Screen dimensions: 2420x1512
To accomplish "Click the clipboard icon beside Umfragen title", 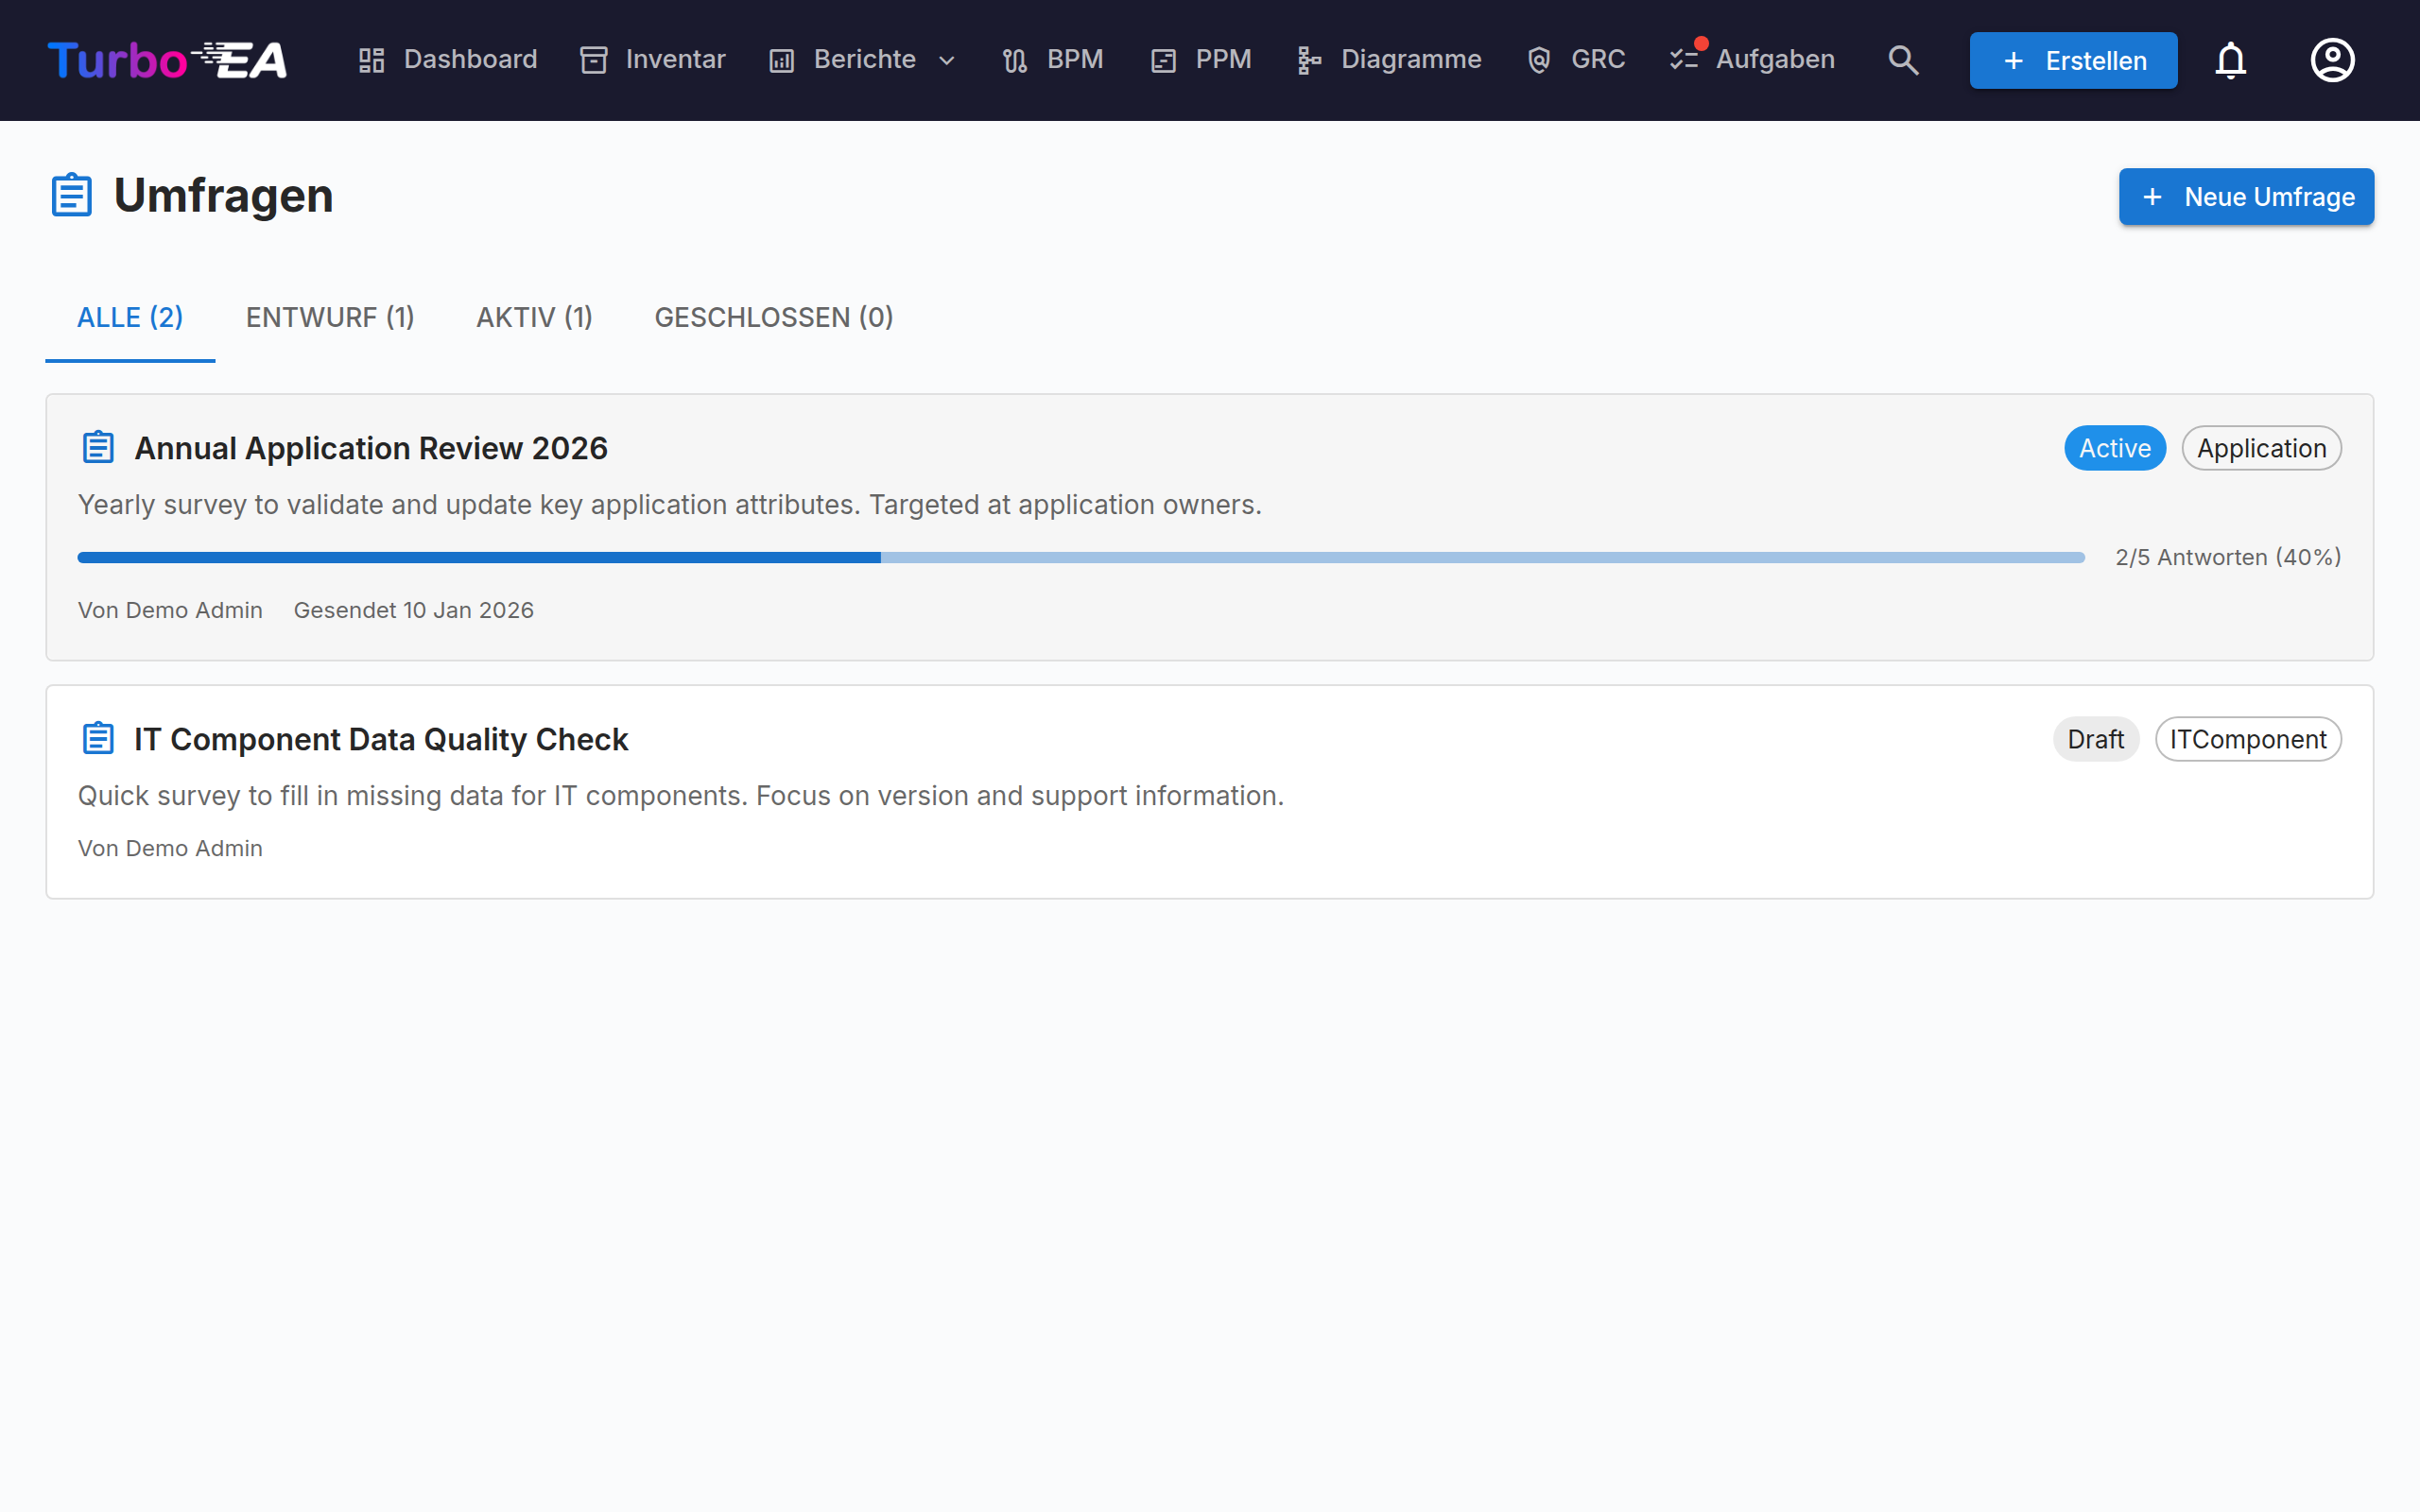I will pos(72,195).
